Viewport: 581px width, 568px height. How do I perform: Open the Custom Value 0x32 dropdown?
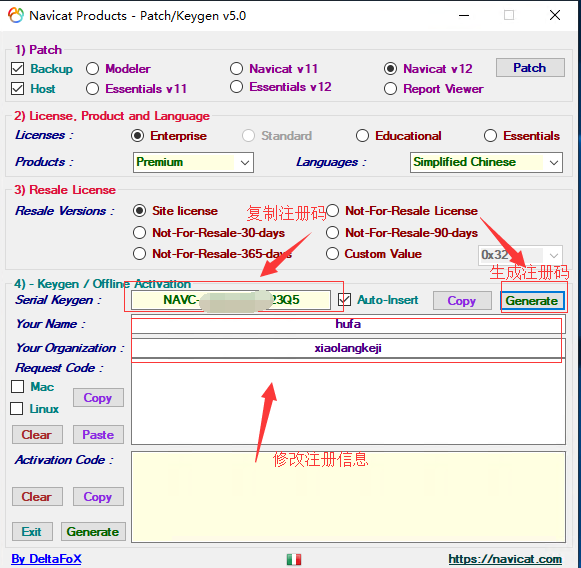(520, 255)
